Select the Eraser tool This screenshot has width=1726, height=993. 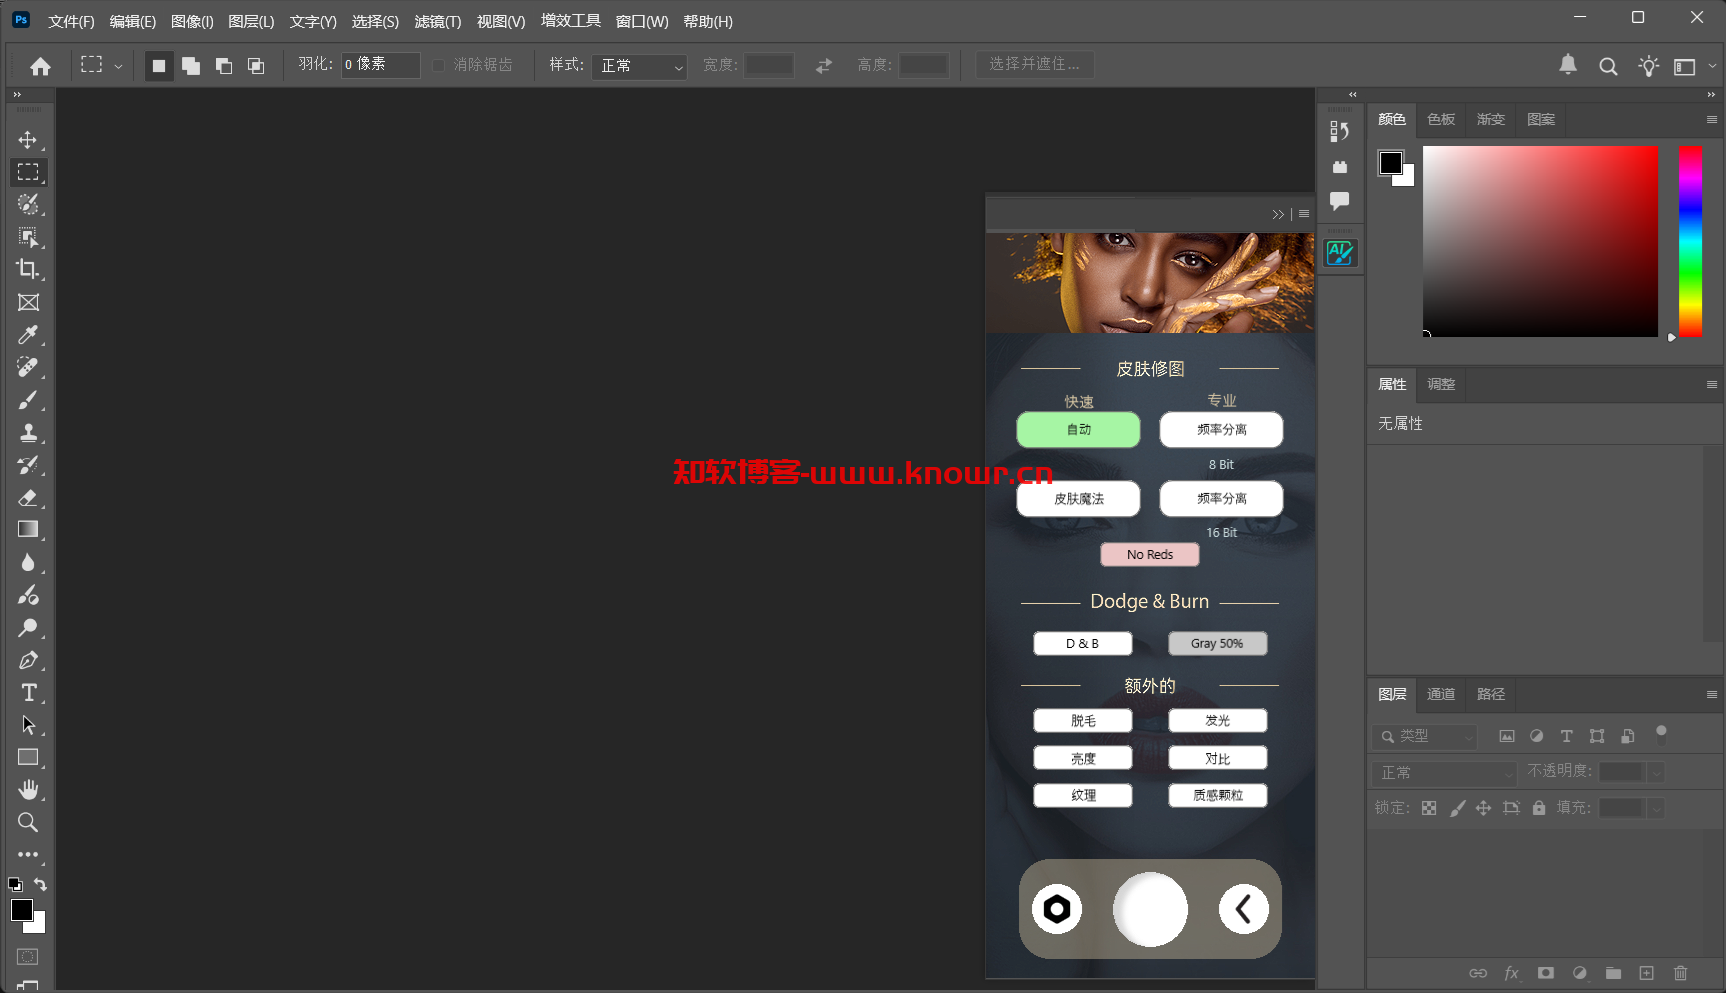click(28, 497)
